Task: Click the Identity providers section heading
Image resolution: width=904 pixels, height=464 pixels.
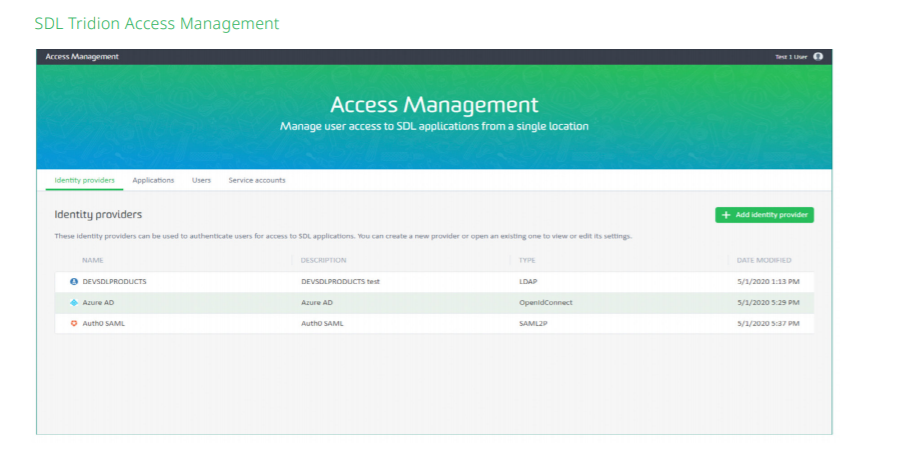Action: (x=98, y=214)
